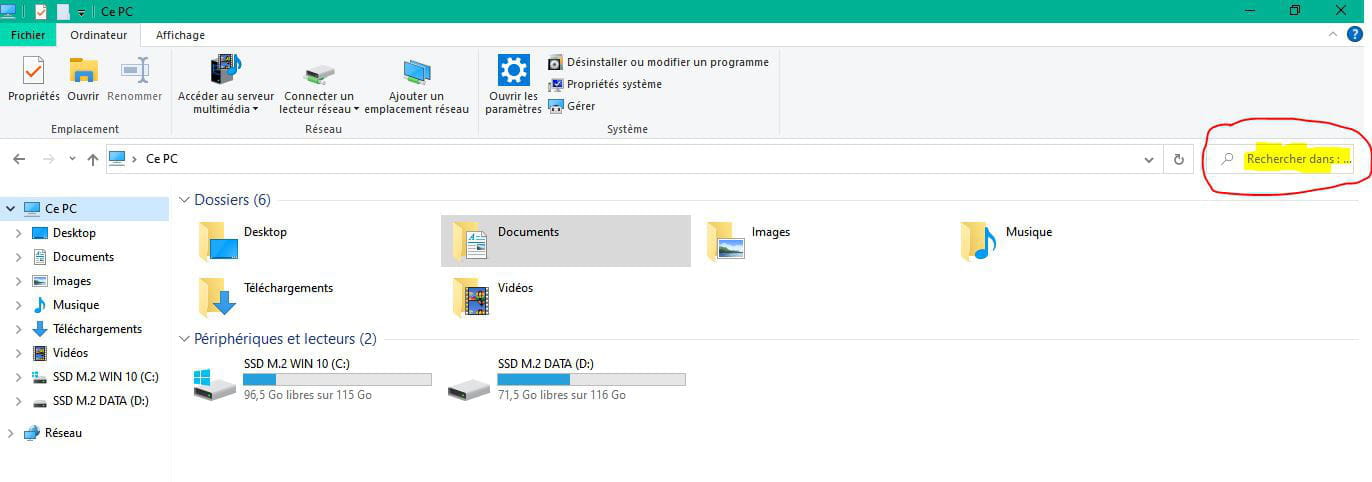Click Ouvrir les paramètres gear icon

(x=513, y=72)
